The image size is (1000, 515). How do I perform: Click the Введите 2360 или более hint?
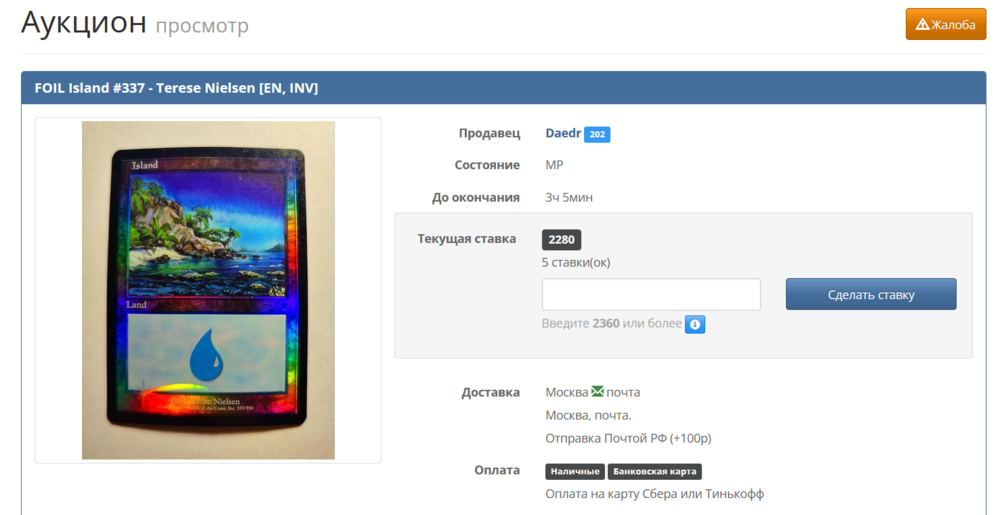(612, 323)
